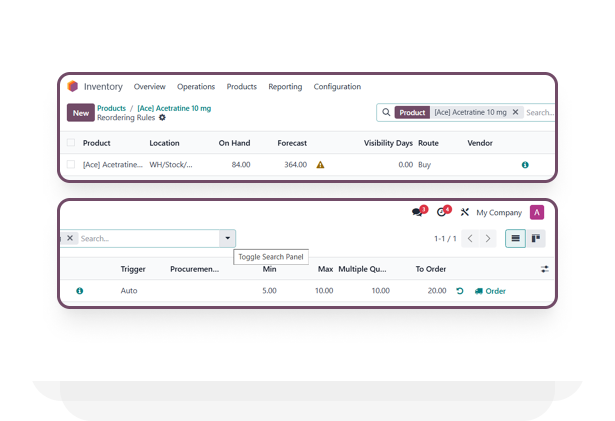
Task: Sort by Location column header
Action: pos(164,143)
